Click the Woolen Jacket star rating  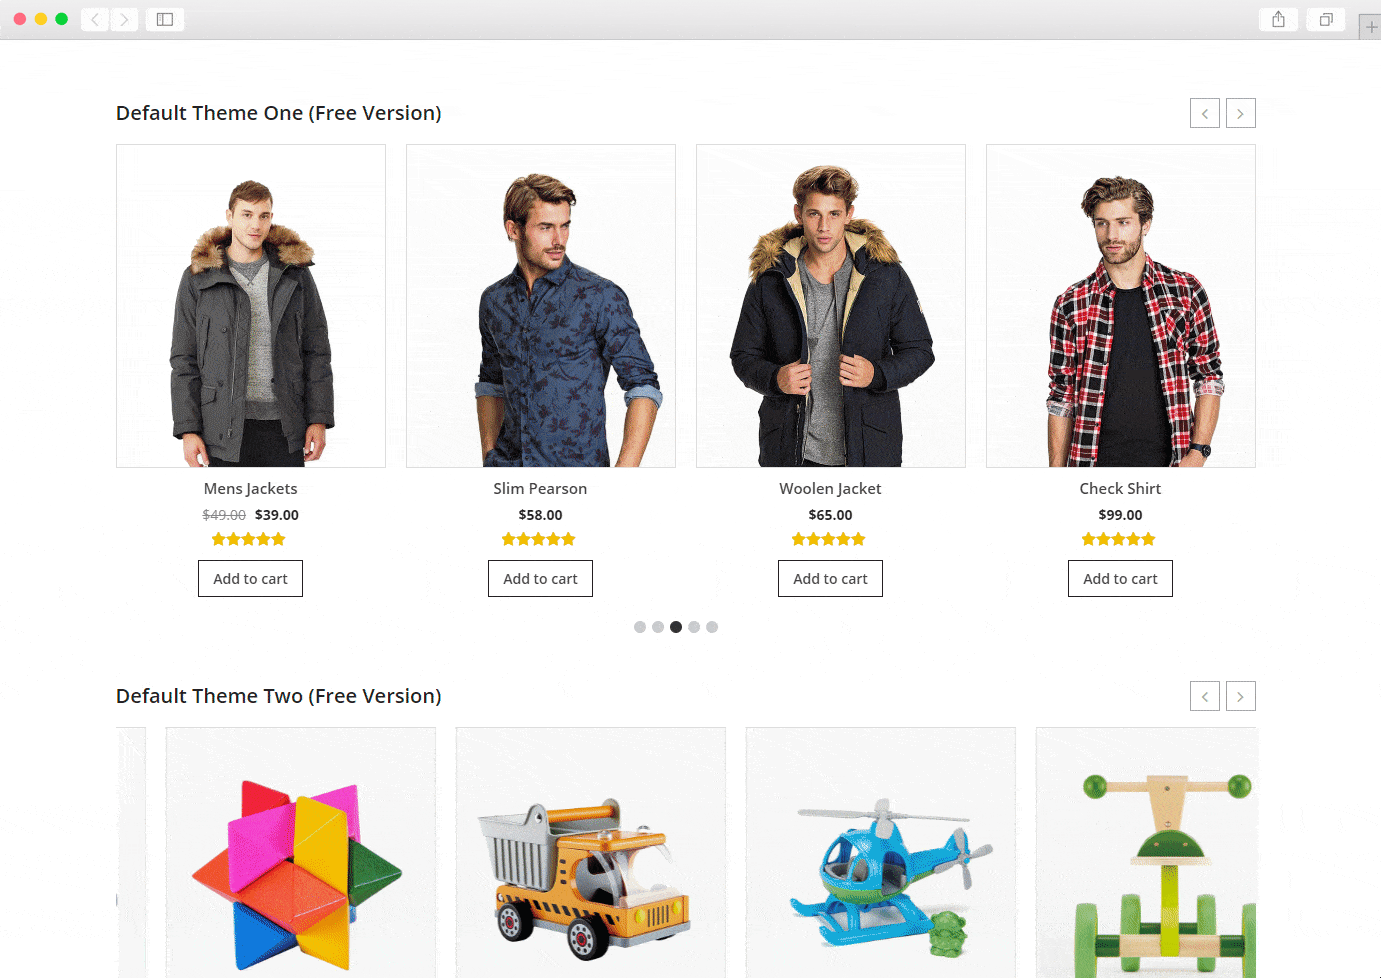click(x=828, y=540)
